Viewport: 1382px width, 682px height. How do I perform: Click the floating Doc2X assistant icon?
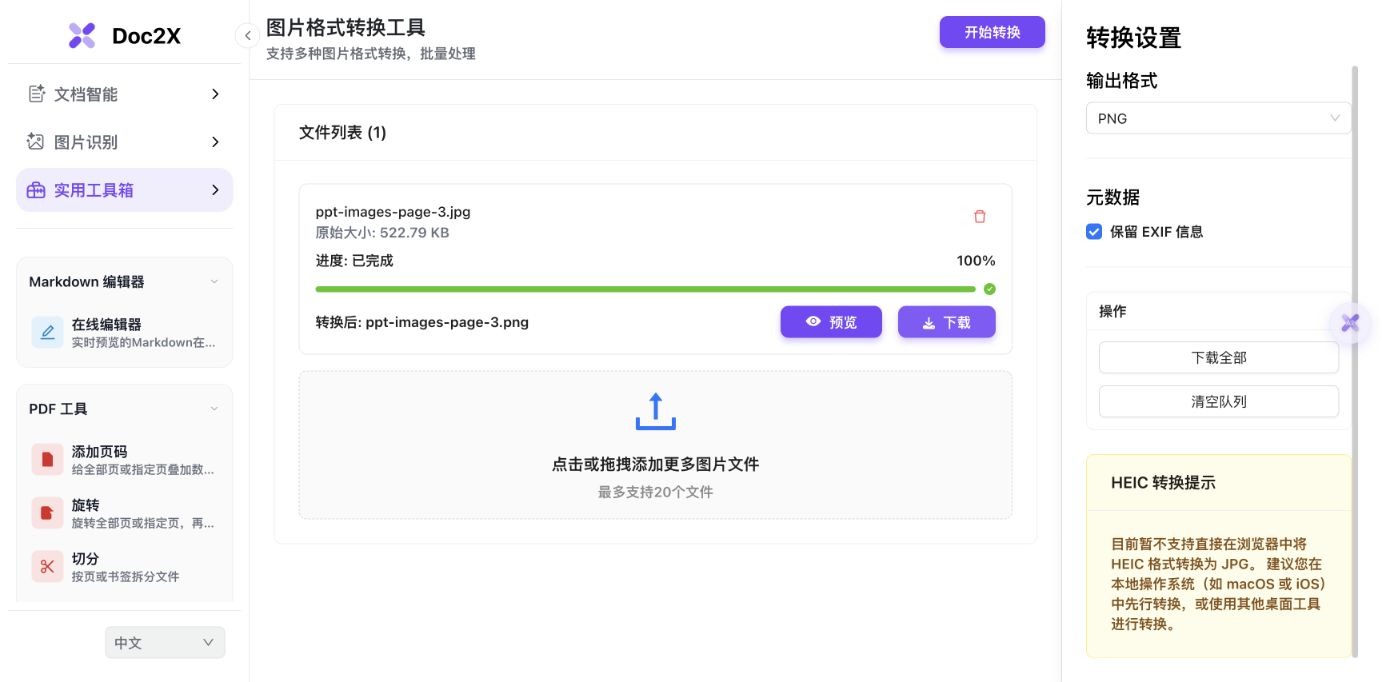click(1351, 323)
